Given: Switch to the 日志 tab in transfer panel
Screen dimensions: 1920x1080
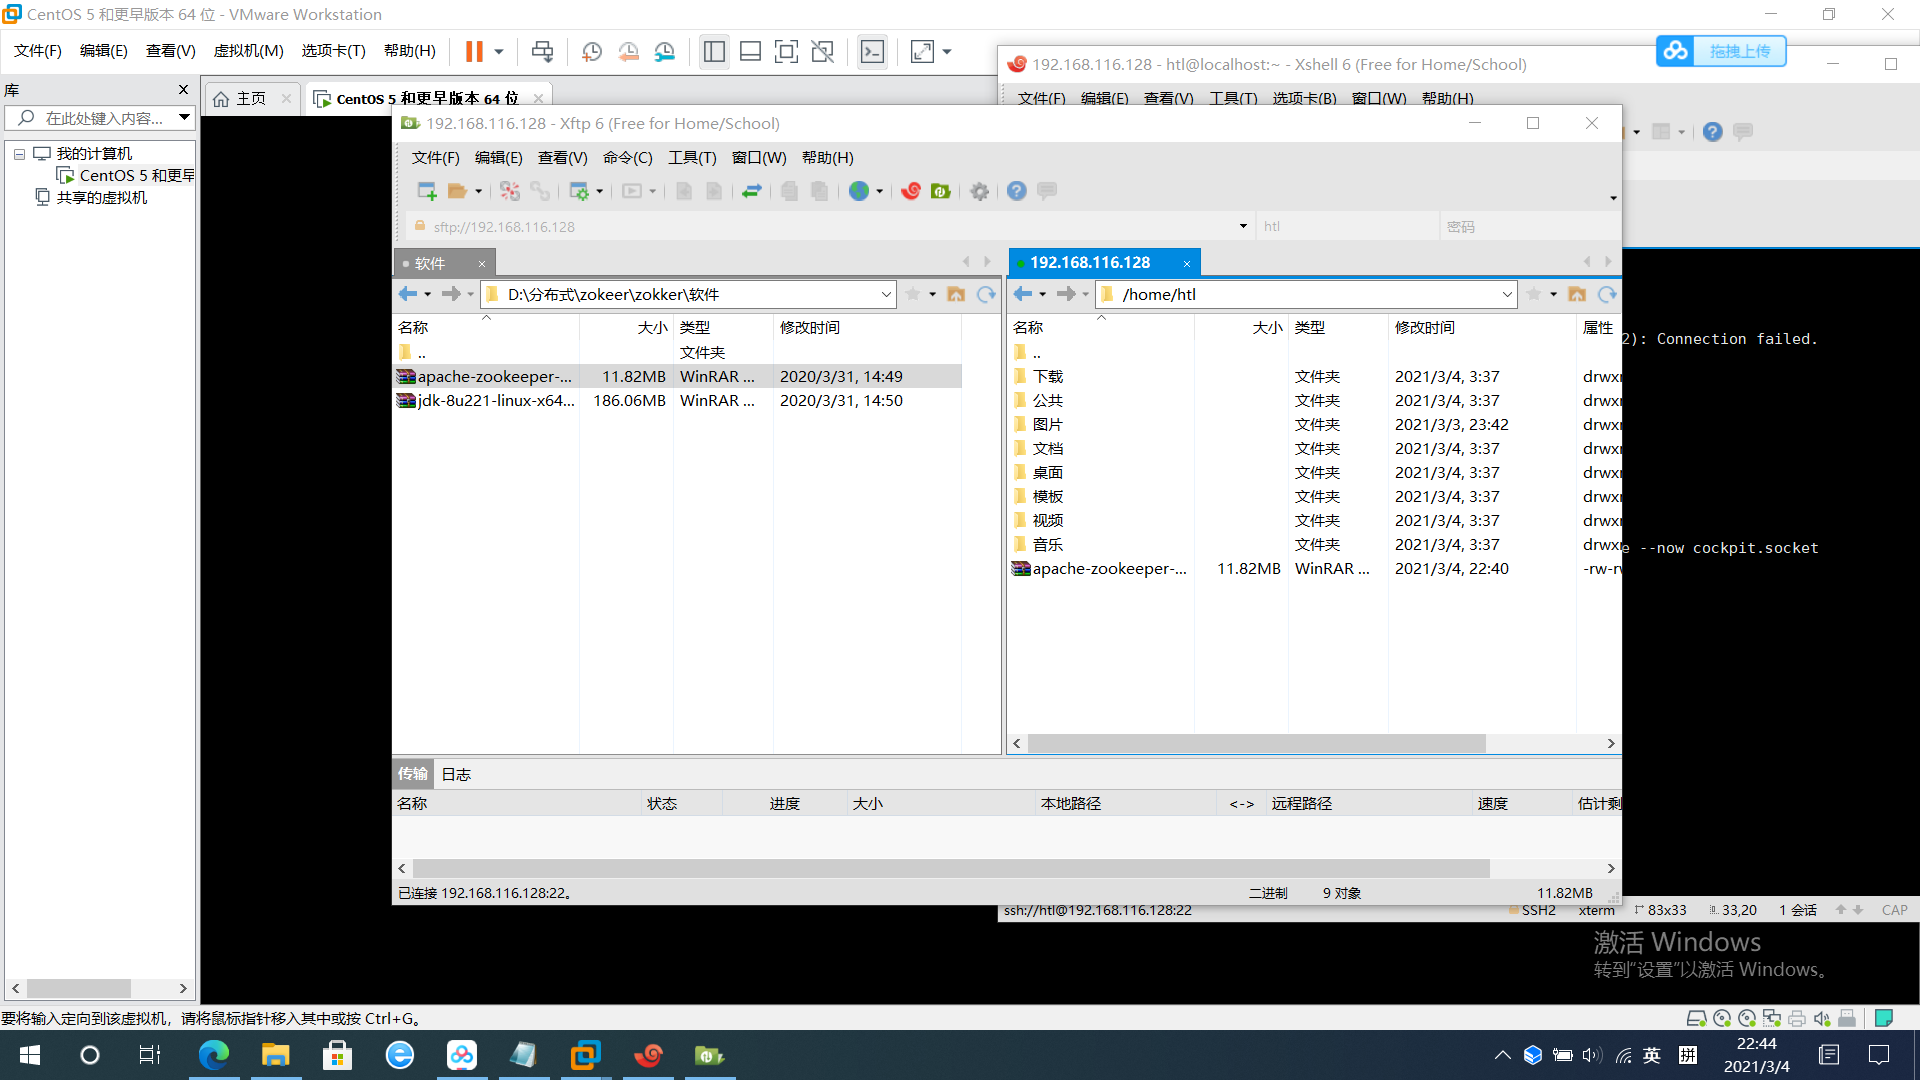Looking at the screenshot, I should tap(456, 774).
